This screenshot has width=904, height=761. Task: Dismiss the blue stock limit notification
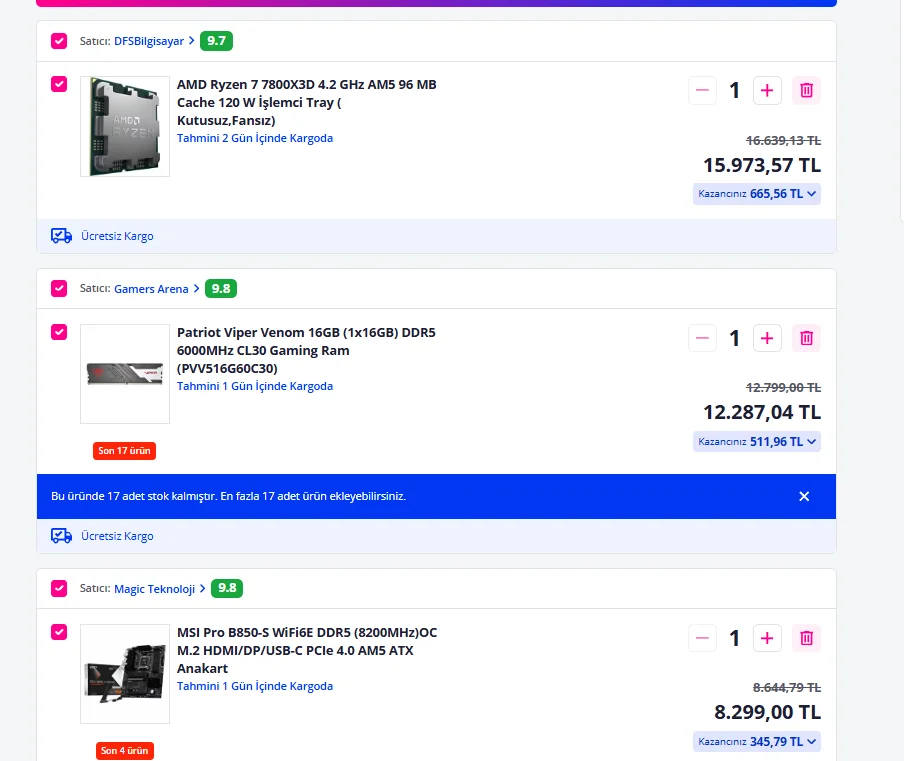tap(804, 496)
